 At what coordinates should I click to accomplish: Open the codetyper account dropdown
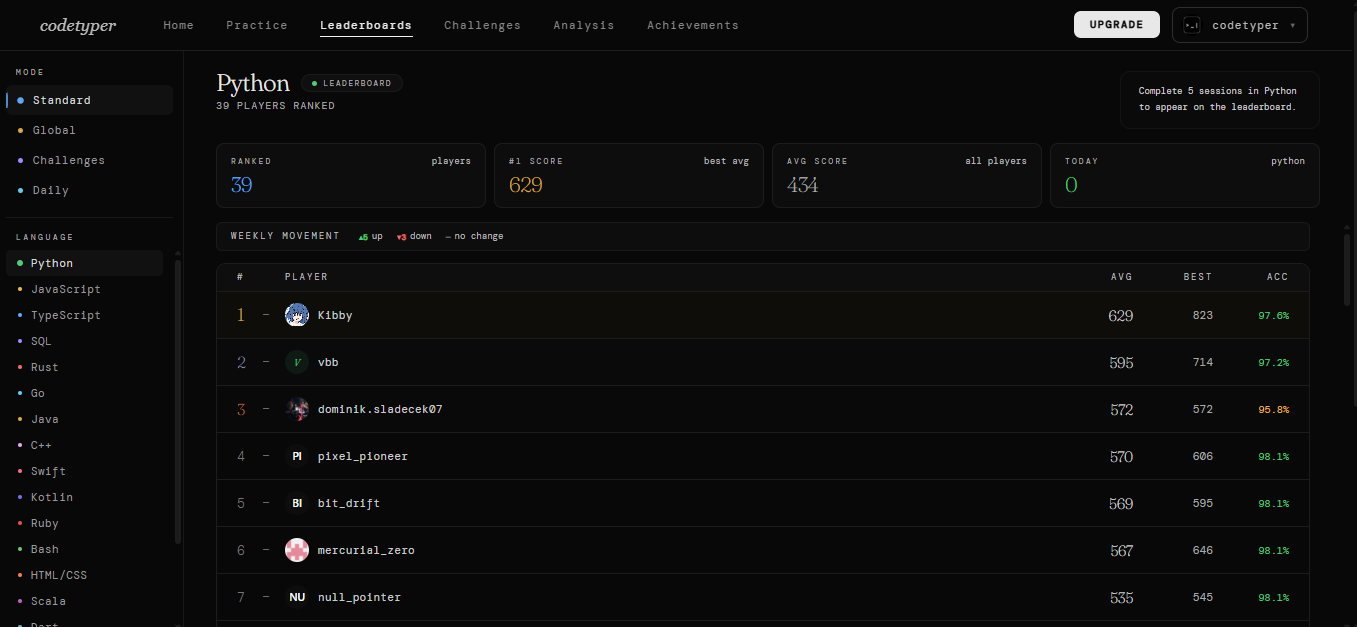coord(1239,25)
